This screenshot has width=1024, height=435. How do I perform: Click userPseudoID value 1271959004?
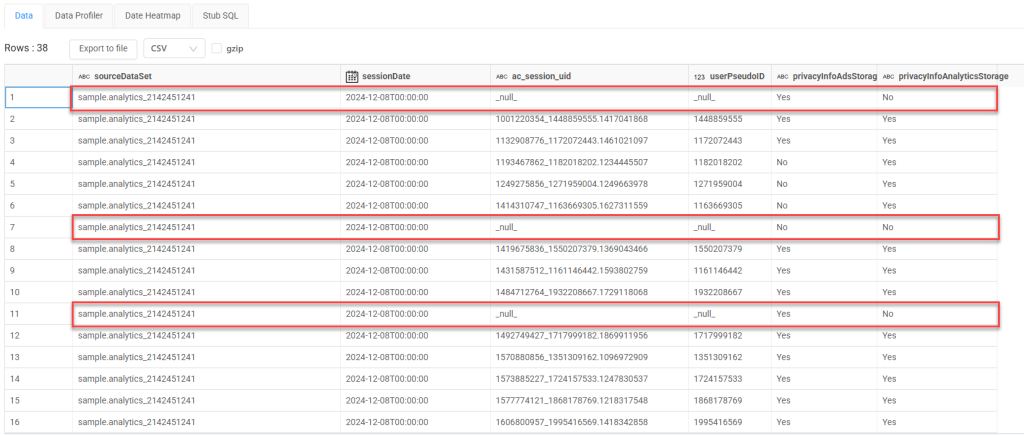click(x=729, y=184)
